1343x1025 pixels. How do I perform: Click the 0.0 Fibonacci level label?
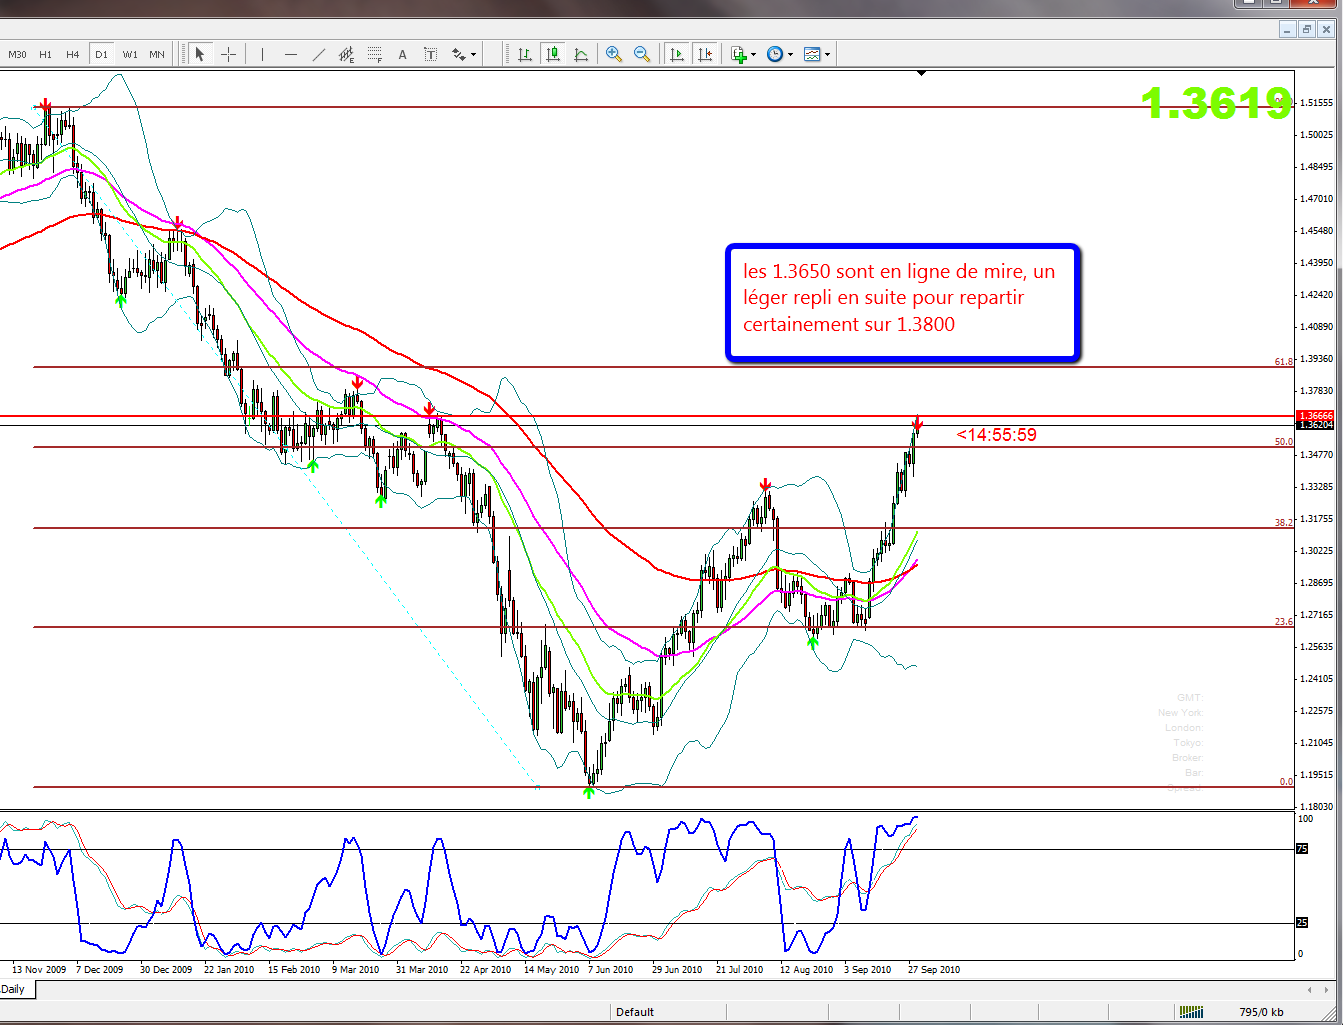pos(1287,781)
